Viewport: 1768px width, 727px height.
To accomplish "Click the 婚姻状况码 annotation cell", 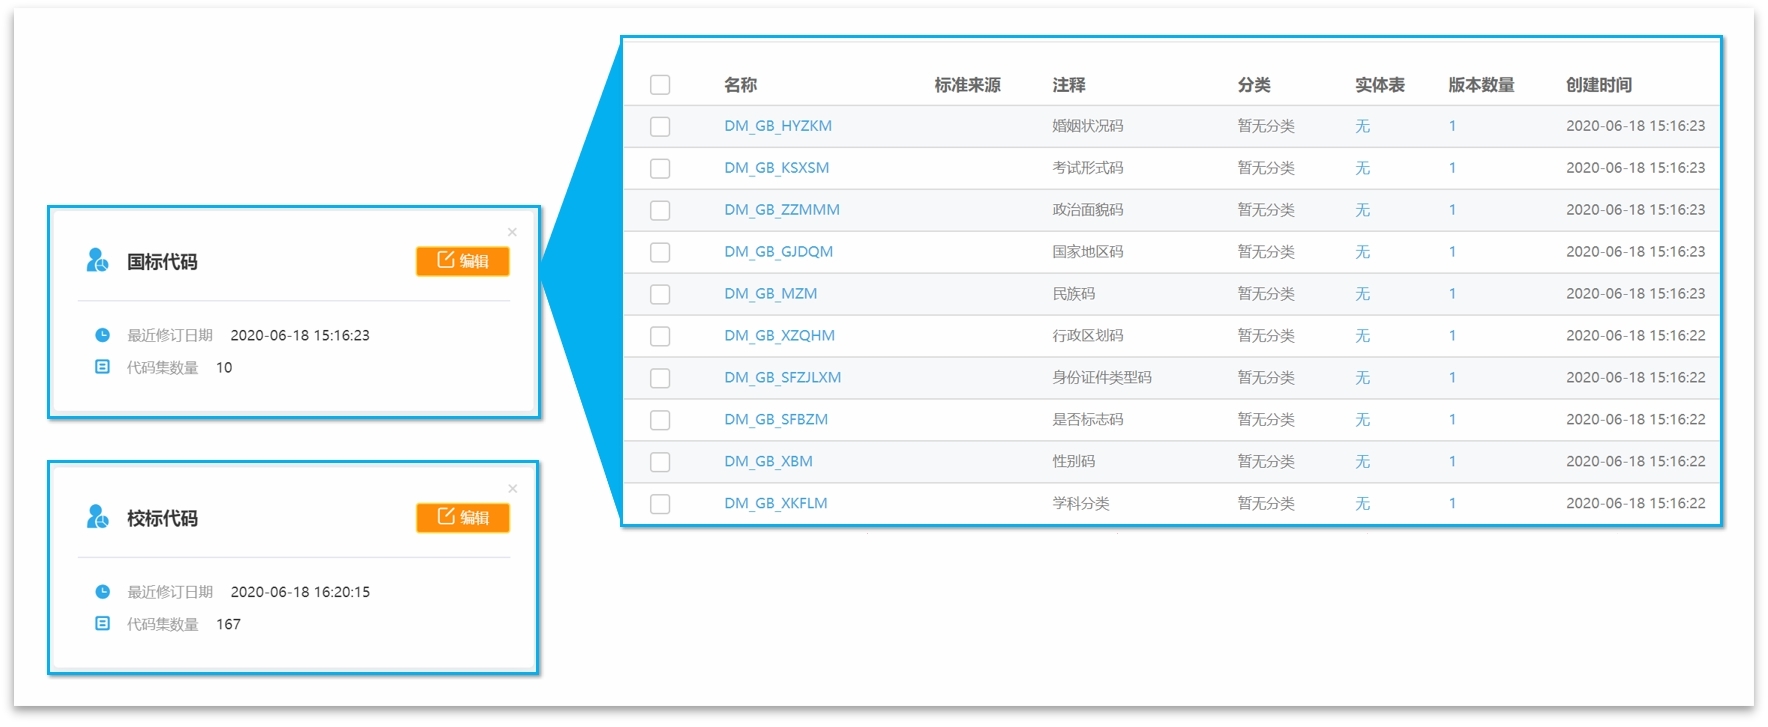I will click(x=1088, y=126).
